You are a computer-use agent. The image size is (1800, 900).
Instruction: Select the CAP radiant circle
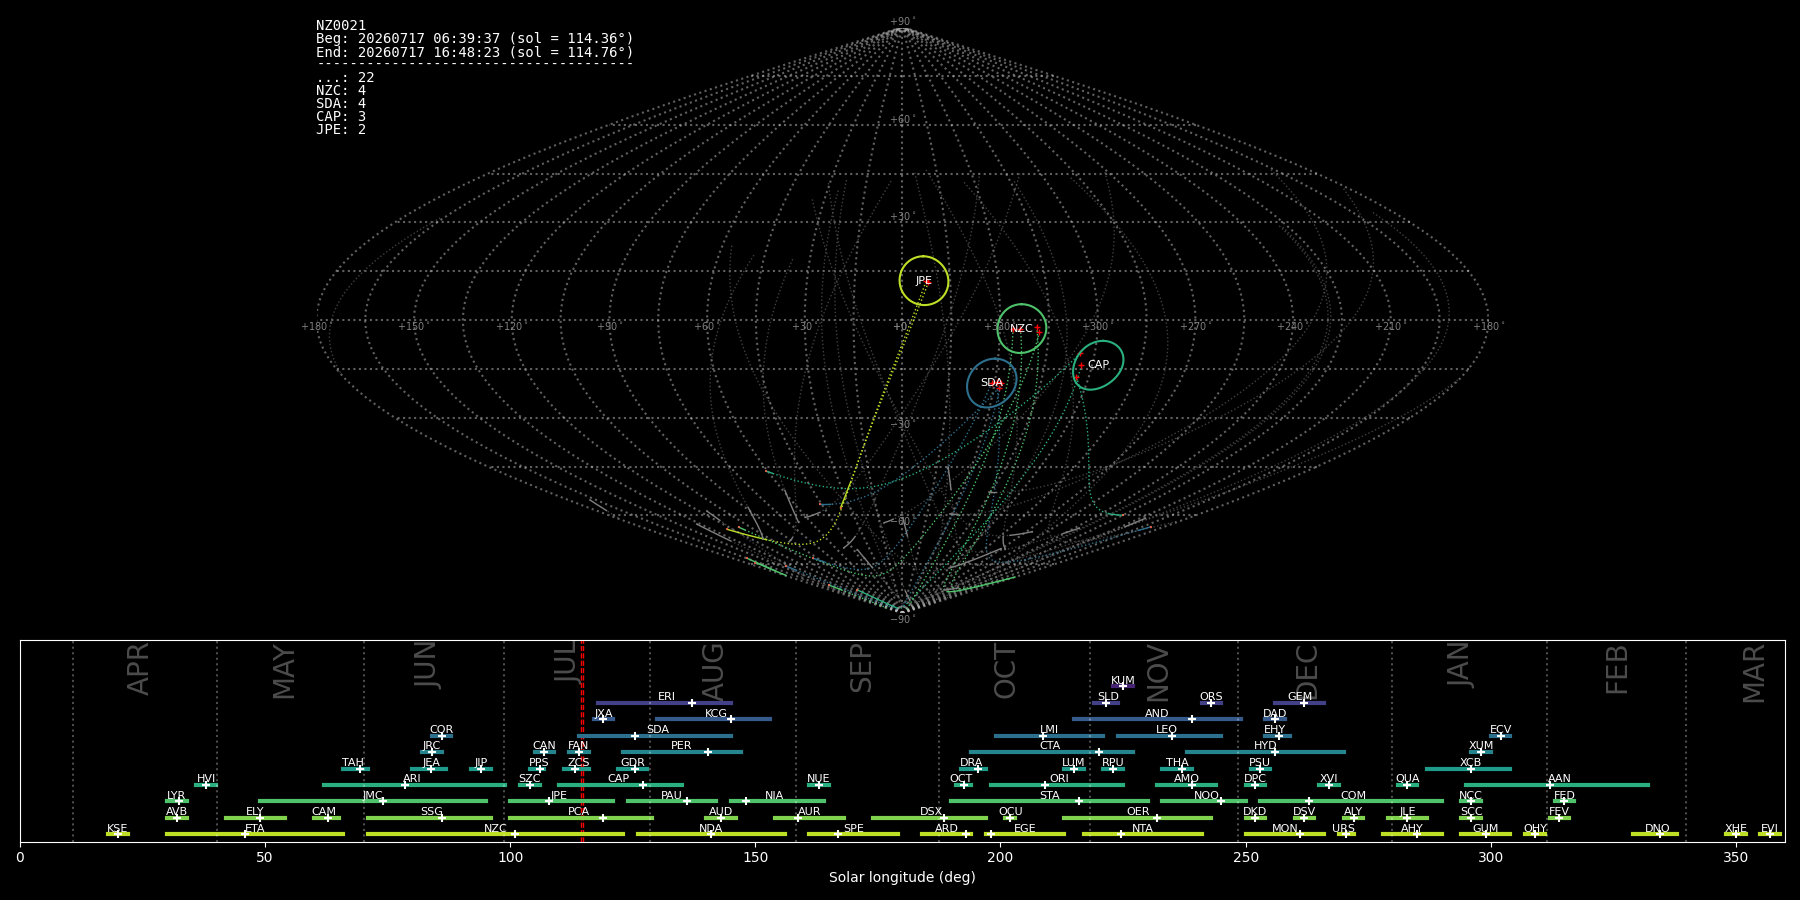click(1098, 365)
